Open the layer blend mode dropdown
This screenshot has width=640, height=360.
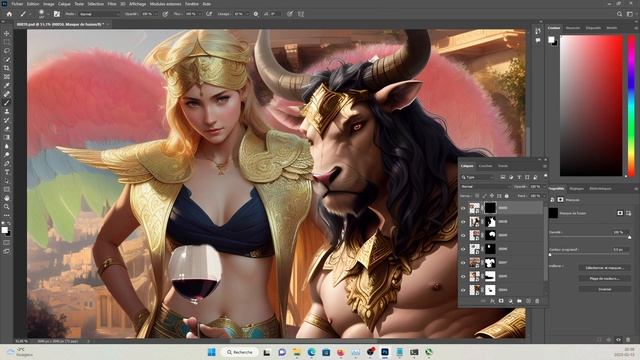pyautogui.click(x=486, y=187)
